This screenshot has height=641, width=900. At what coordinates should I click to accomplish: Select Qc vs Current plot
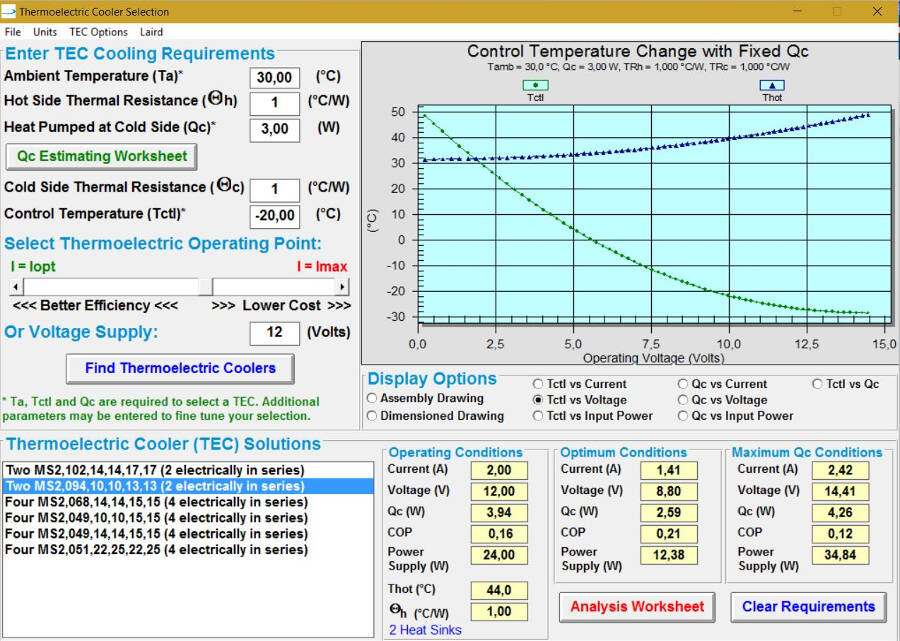point(683,384)
